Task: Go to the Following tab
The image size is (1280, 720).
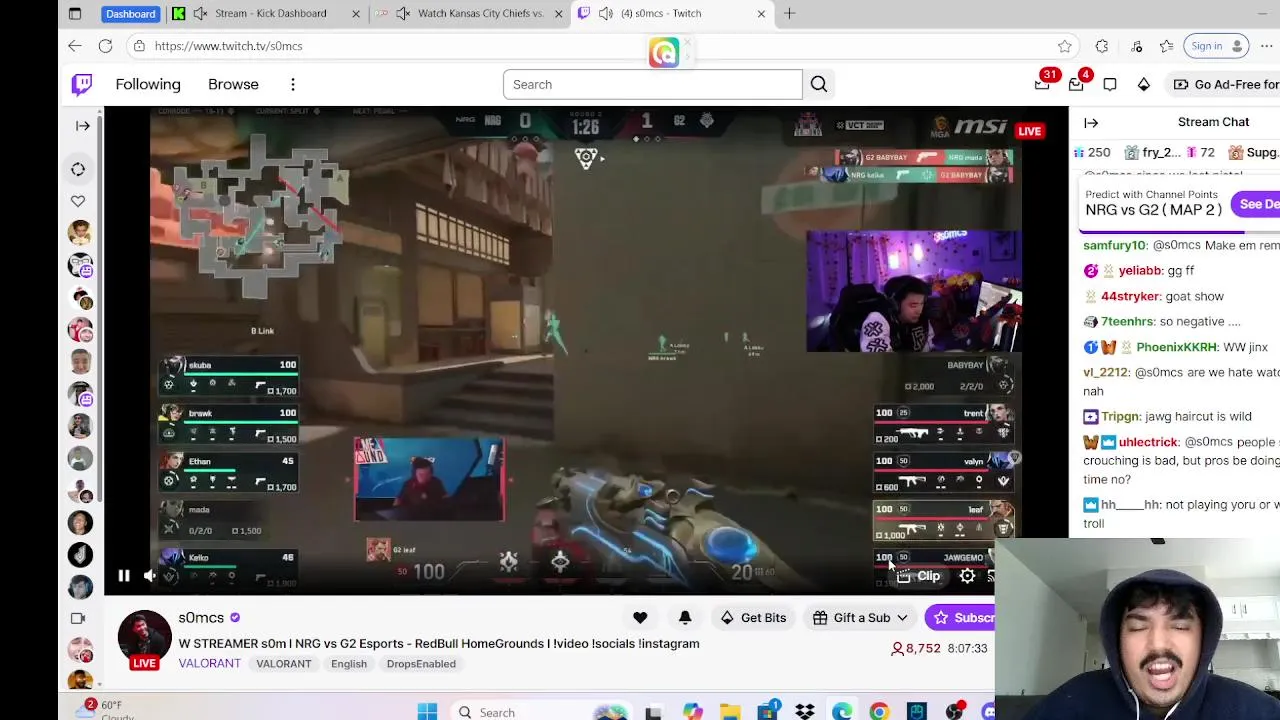Action: 148,85
